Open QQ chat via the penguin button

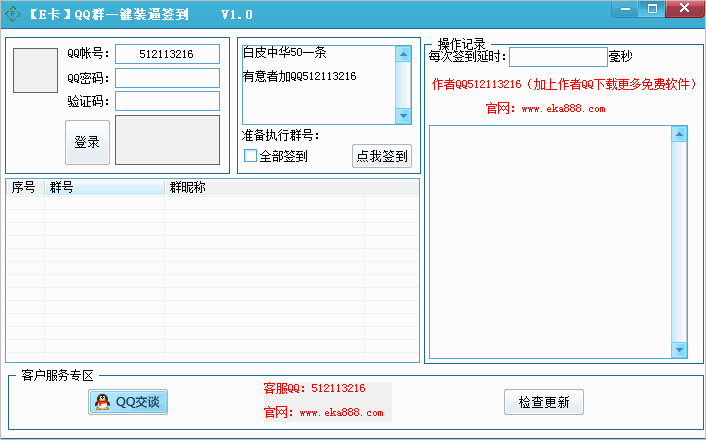click(x=128, y=402)
